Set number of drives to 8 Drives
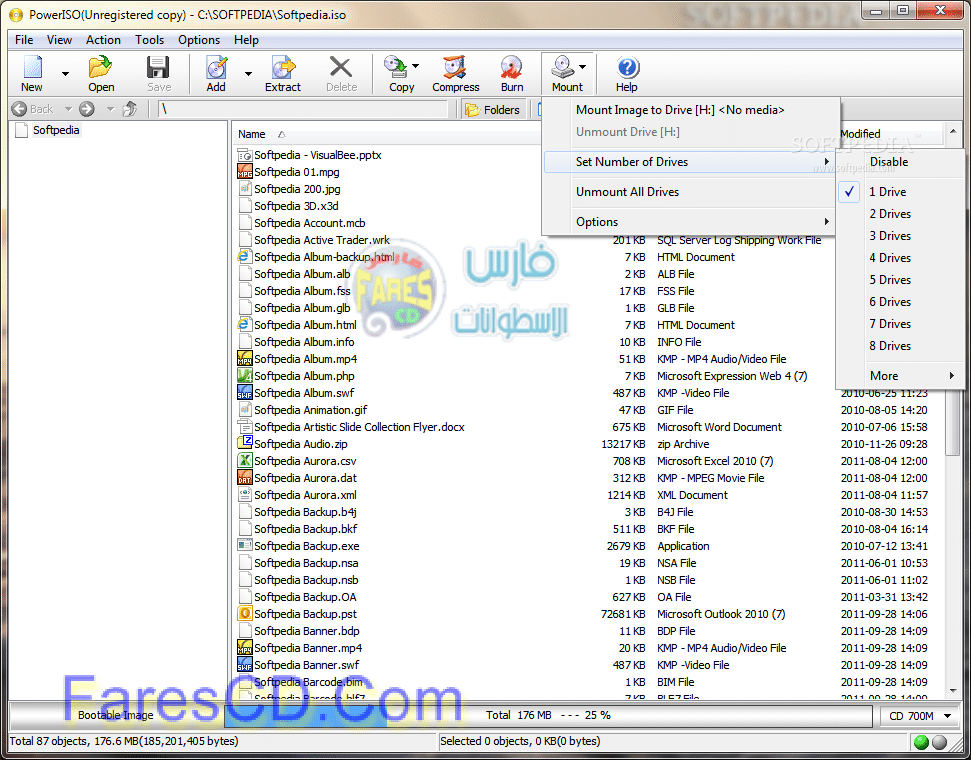This screenshot has height=760, width=971. [x=900, y=346]
